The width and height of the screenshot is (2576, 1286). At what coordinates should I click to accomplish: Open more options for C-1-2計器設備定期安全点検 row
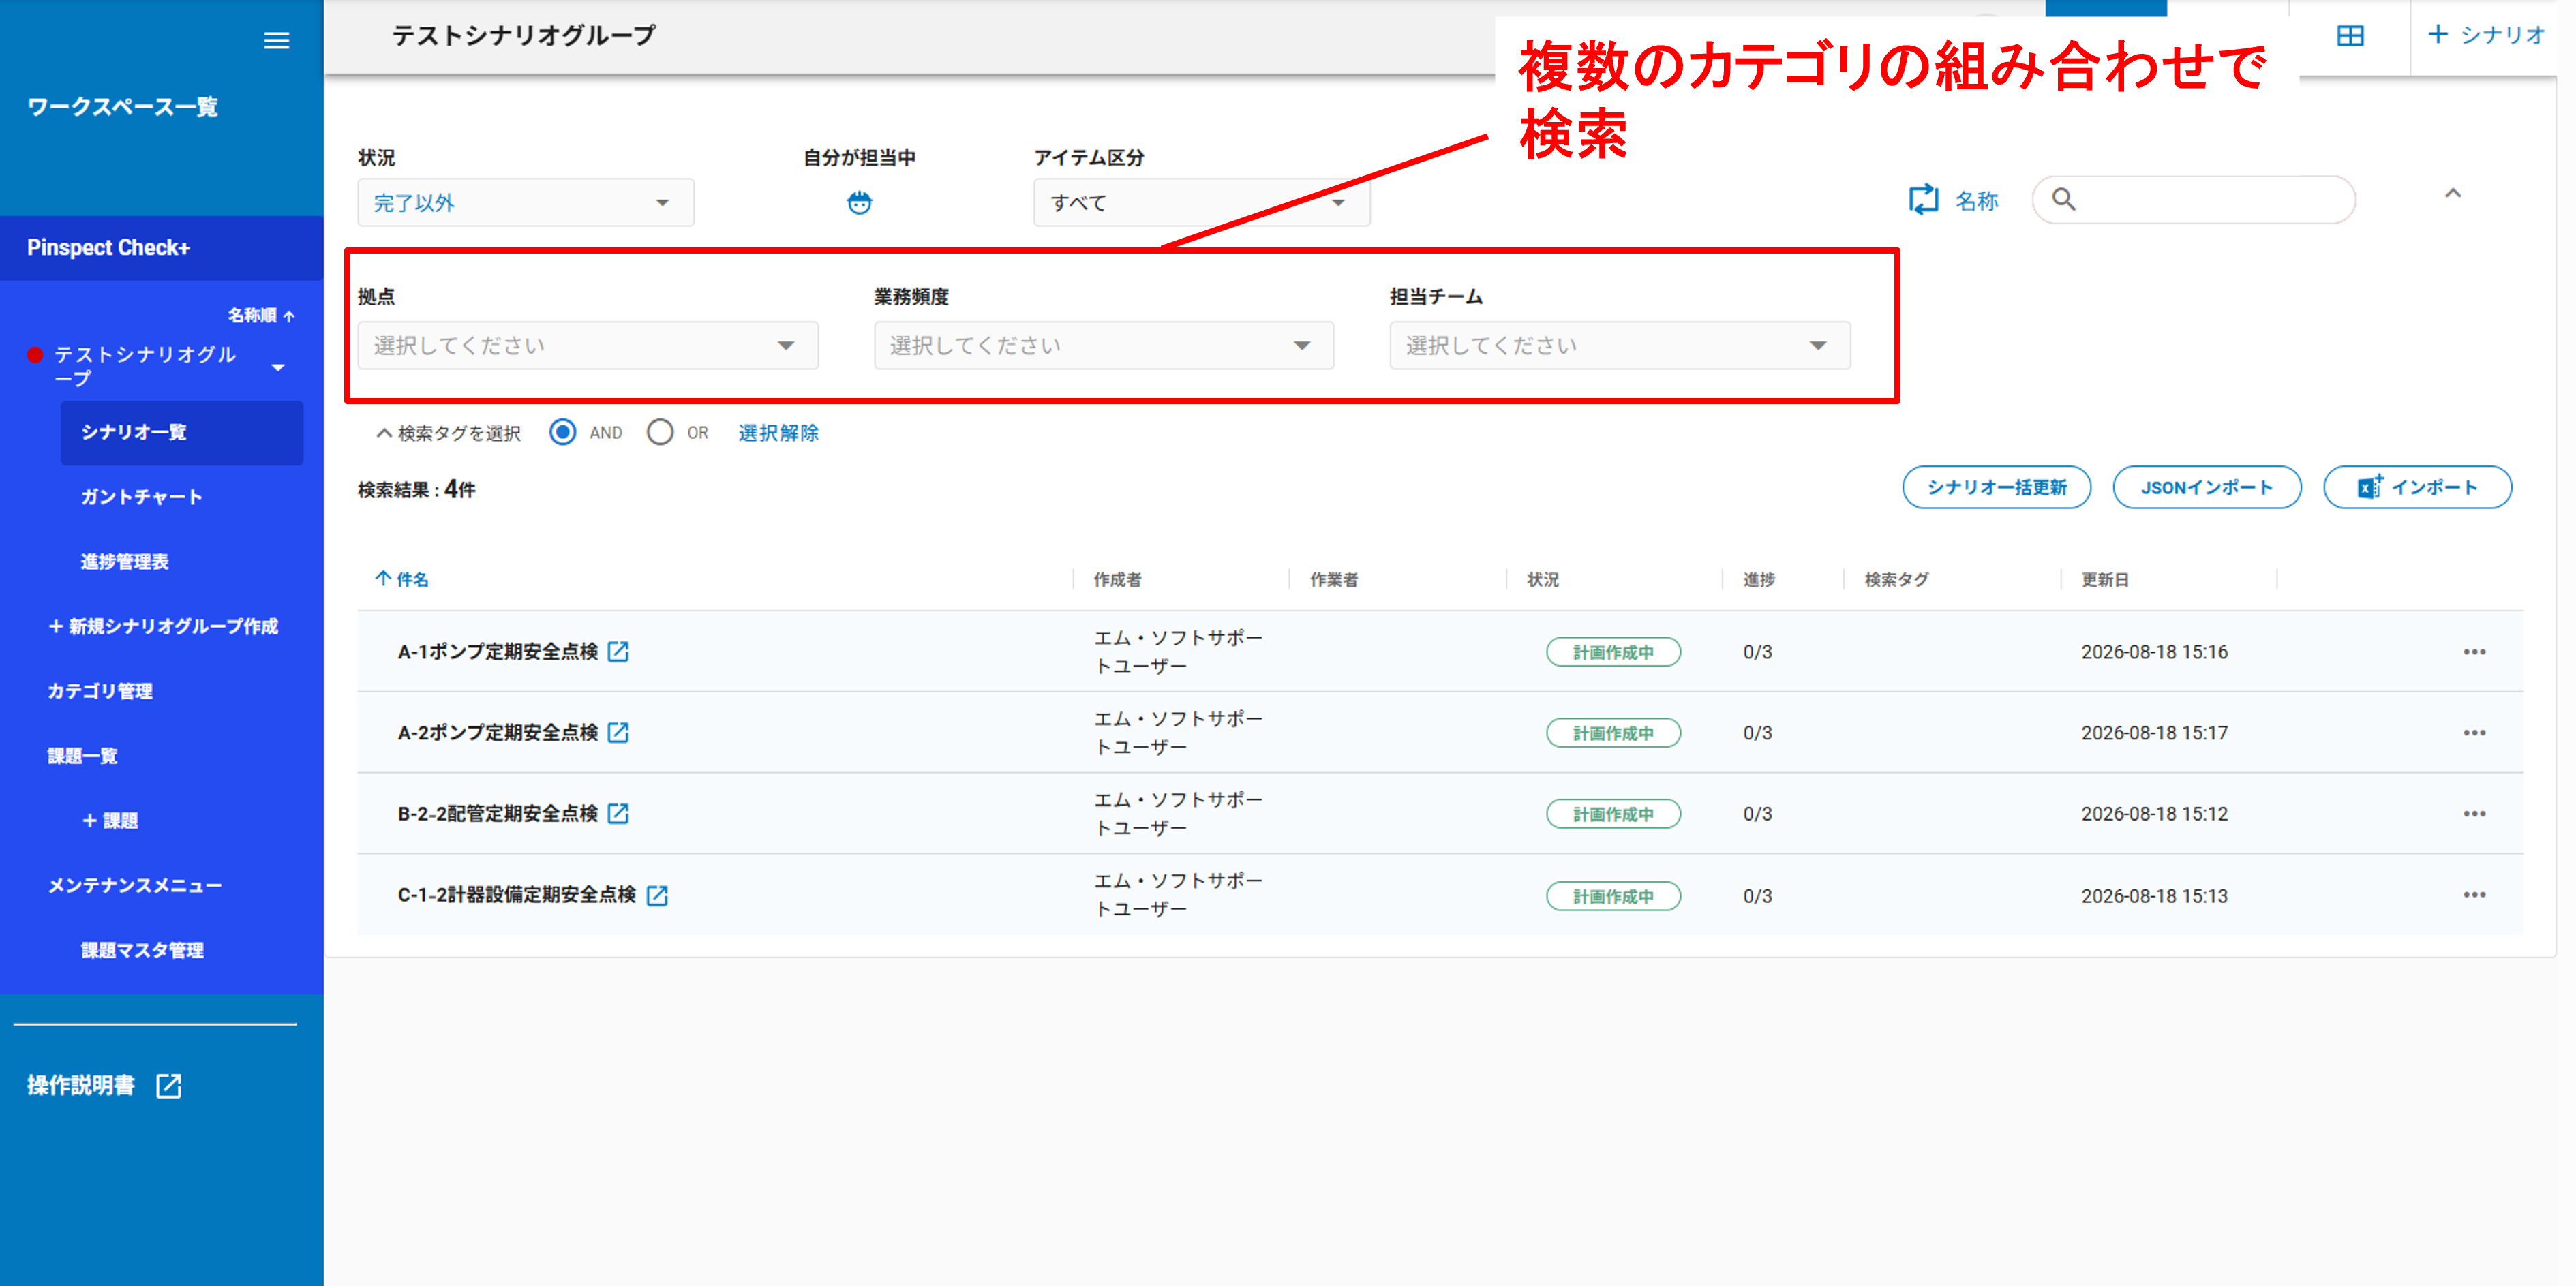tap(2474, 895)
